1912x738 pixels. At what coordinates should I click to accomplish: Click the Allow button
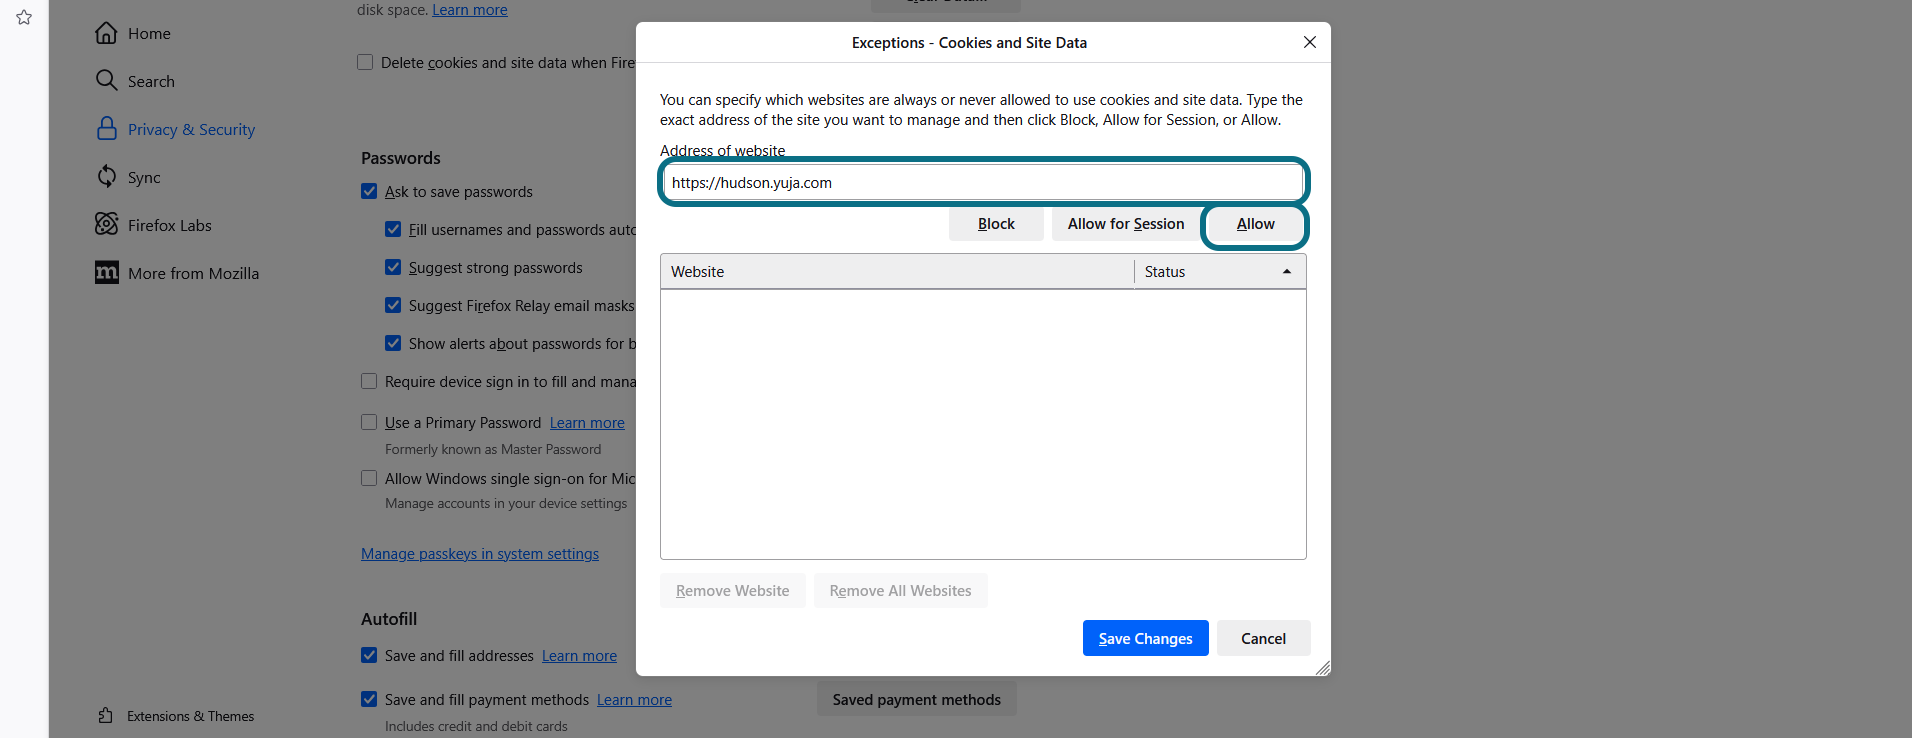coord(1255,224)
